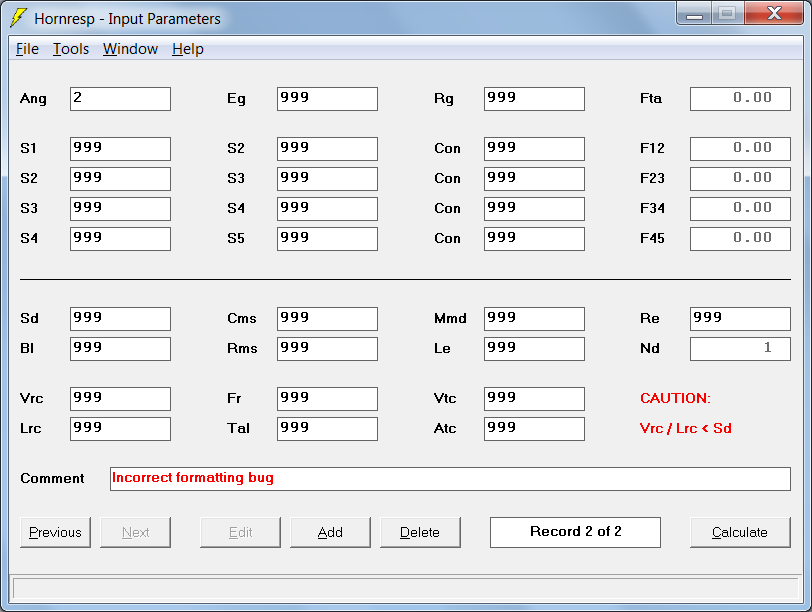Screen dimensions: 812x612
Task: Click the greyed Edit button
Action: [x=240, y=532]
